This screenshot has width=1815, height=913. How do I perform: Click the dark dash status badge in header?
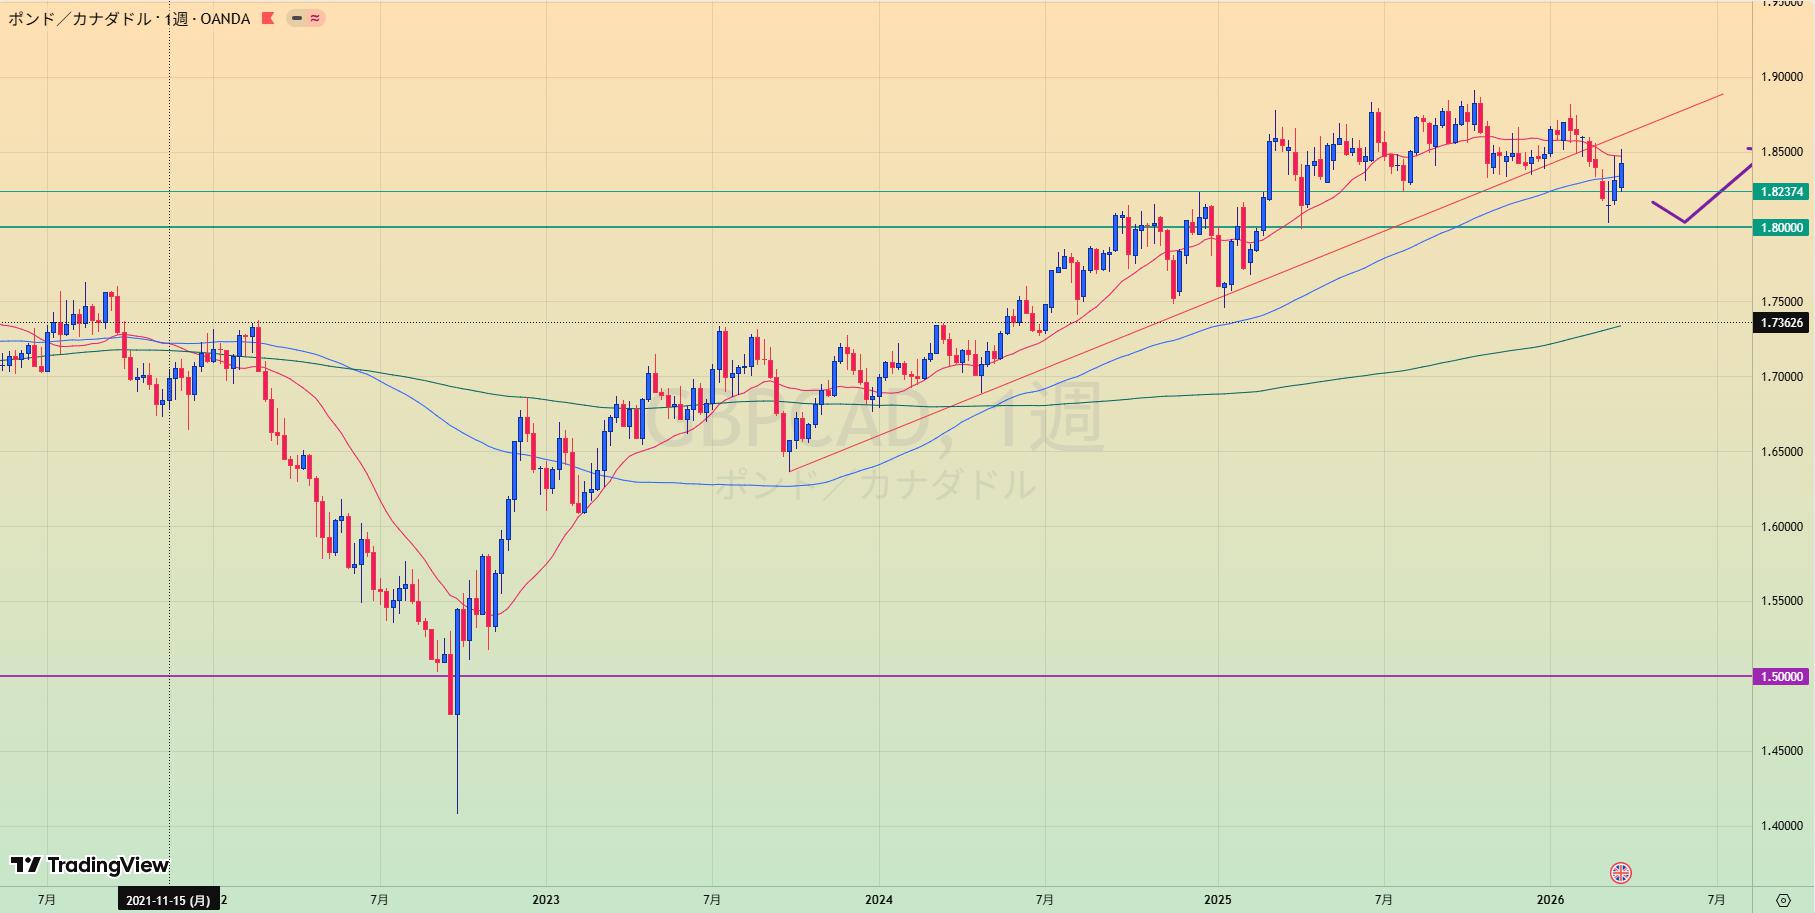[x=297, y=18]
